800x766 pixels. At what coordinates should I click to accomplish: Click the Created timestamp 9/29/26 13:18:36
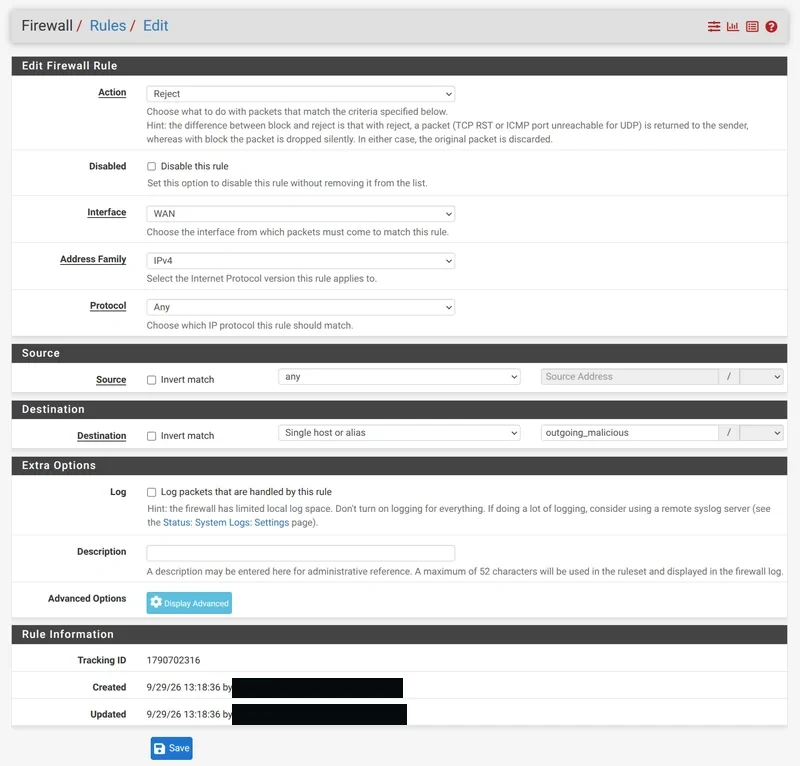point(184,687)
